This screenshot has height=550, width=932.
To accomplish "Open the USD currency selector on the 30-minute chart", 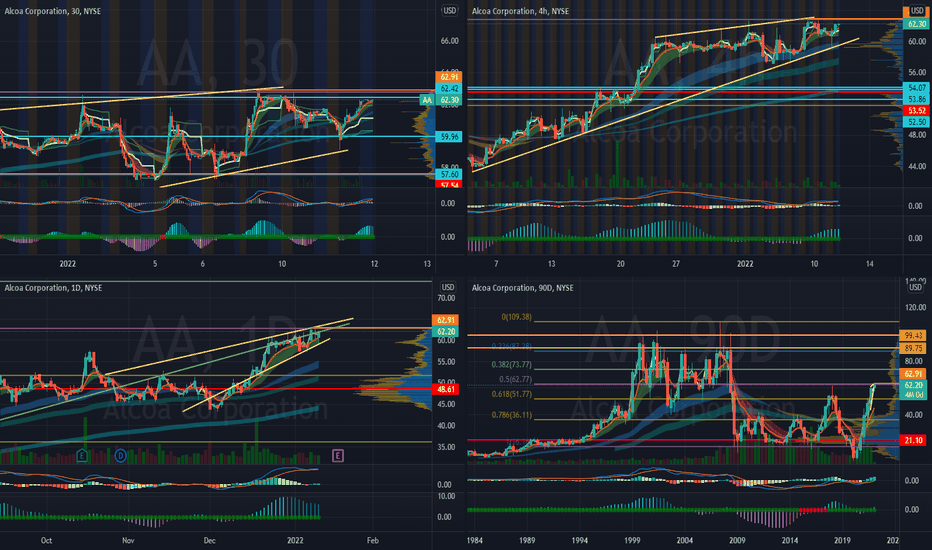I will (449, 11).
